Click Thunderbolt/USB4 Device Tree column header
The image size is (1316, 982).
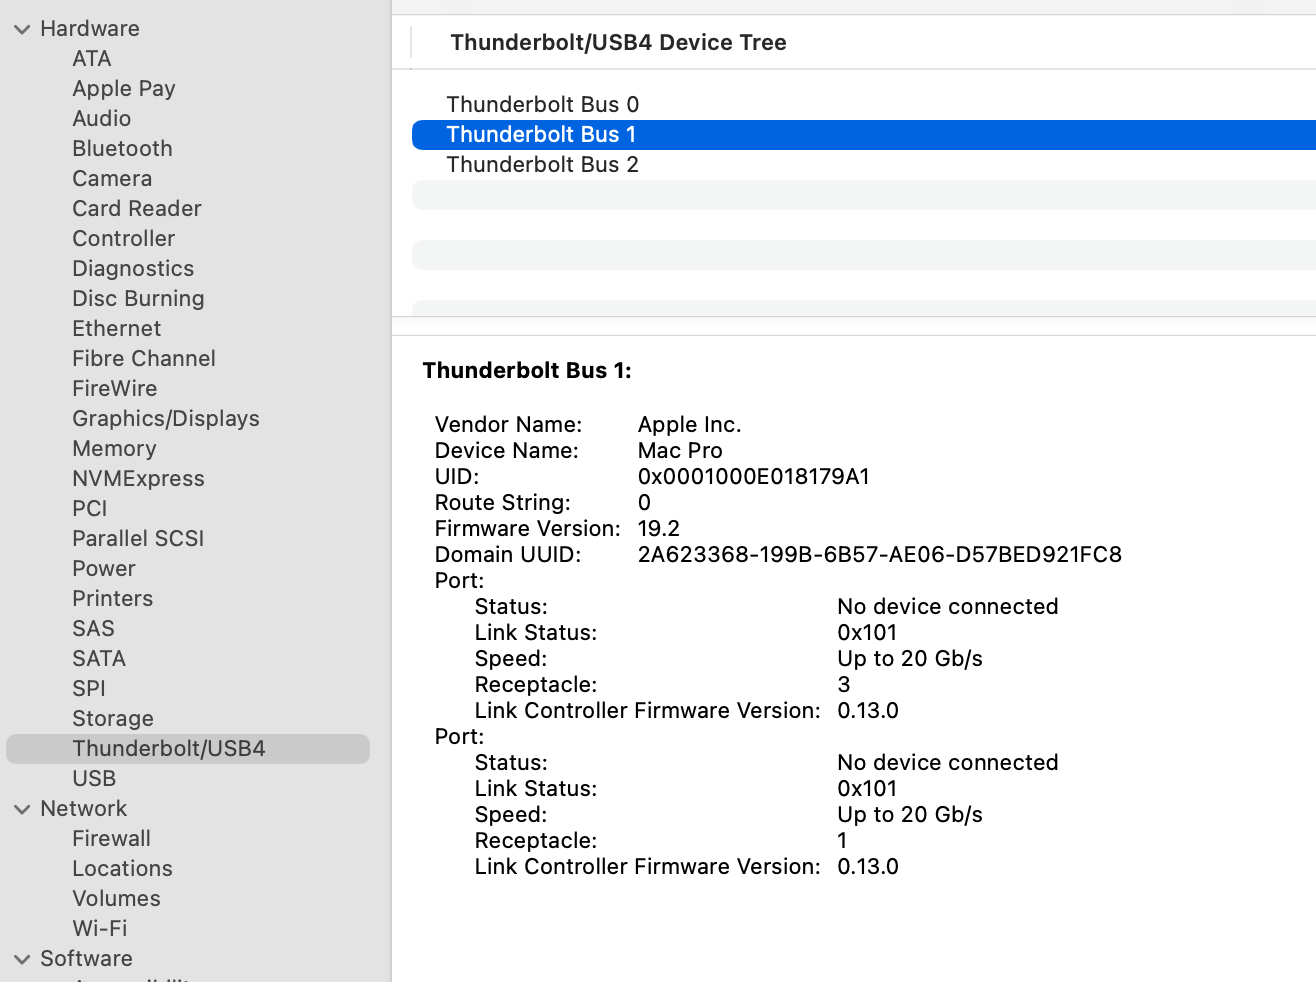(618, 43)
